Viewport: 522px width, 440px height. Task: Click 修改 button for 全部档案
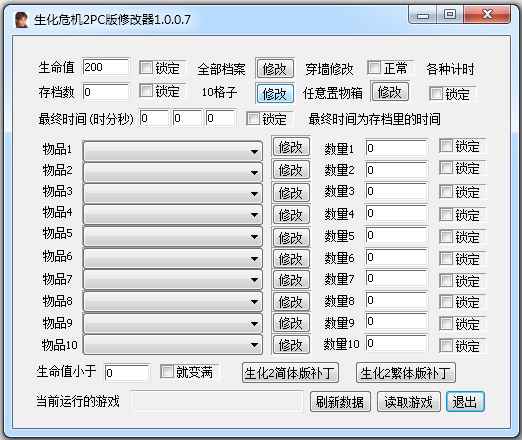pyautogui.click(x=275, y=69)
